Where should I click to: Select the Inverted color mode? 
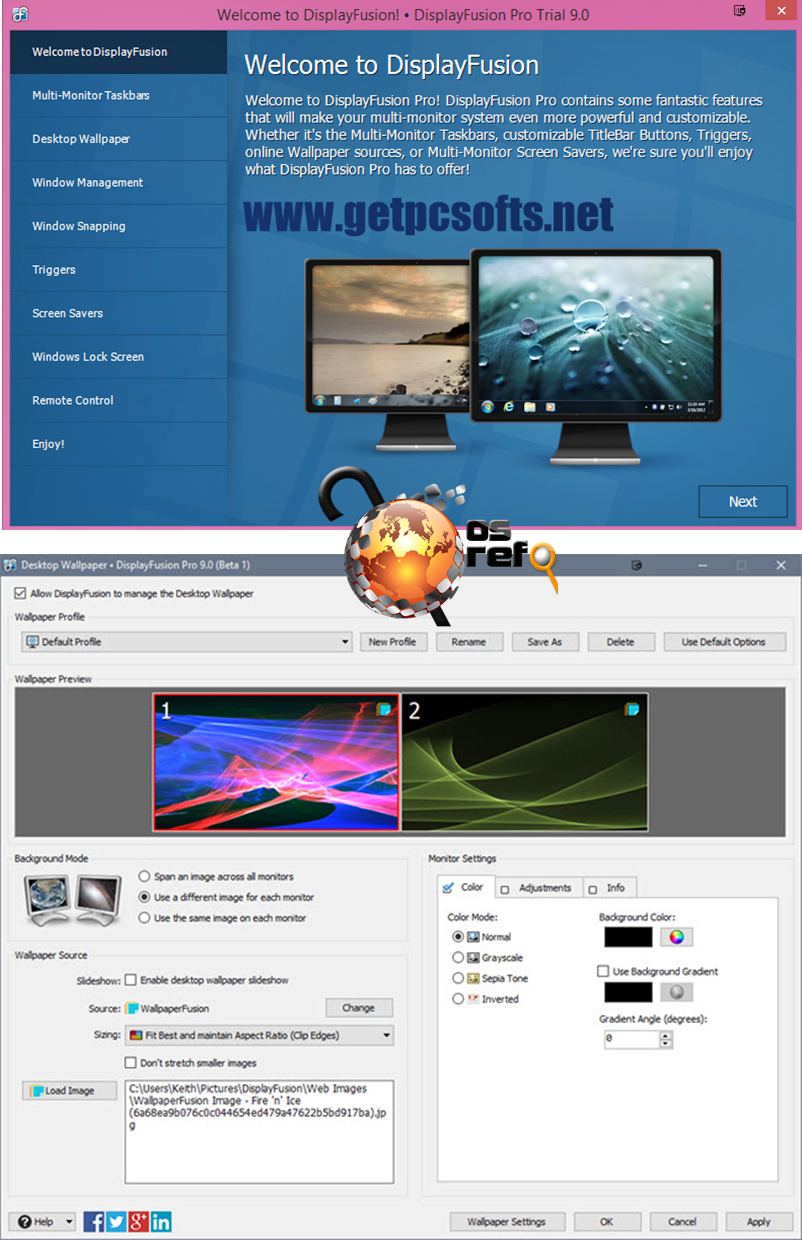point(458,998)
